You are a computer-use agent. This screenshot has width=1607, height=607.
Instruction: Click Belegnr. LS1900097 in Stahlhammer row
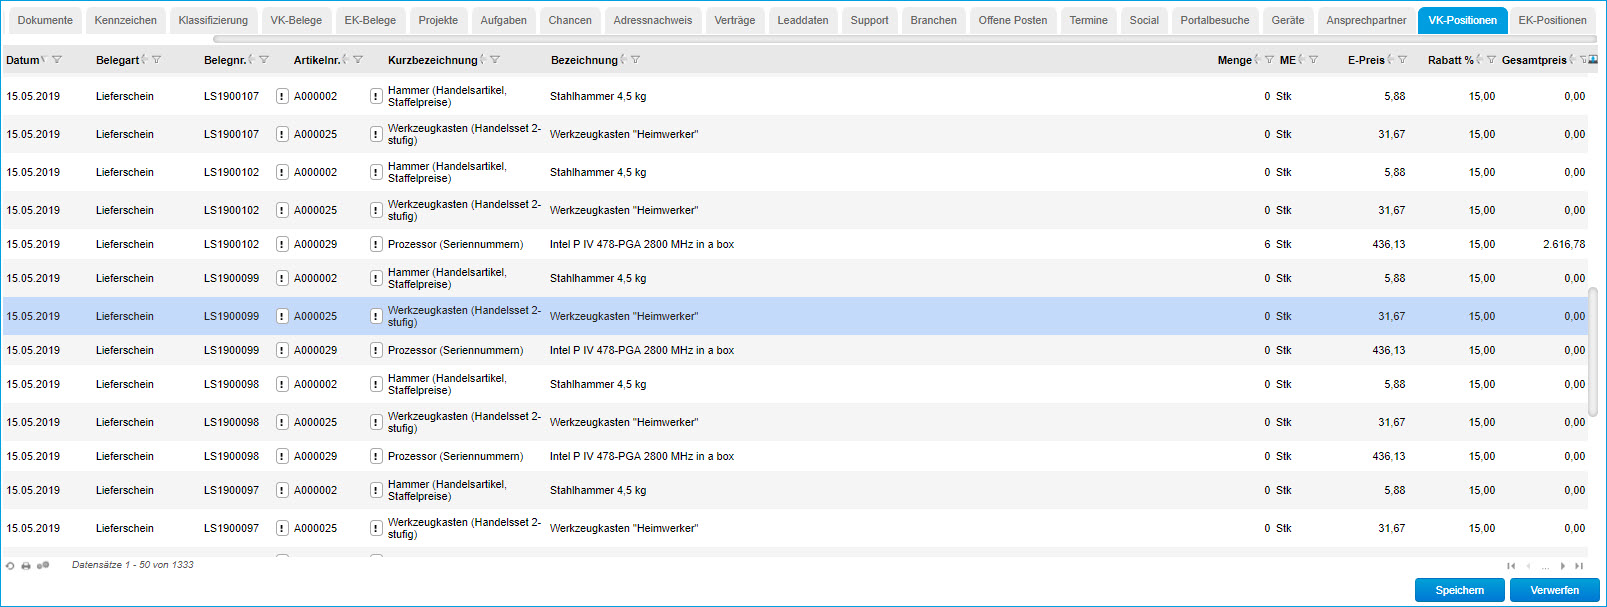[231, 490]
